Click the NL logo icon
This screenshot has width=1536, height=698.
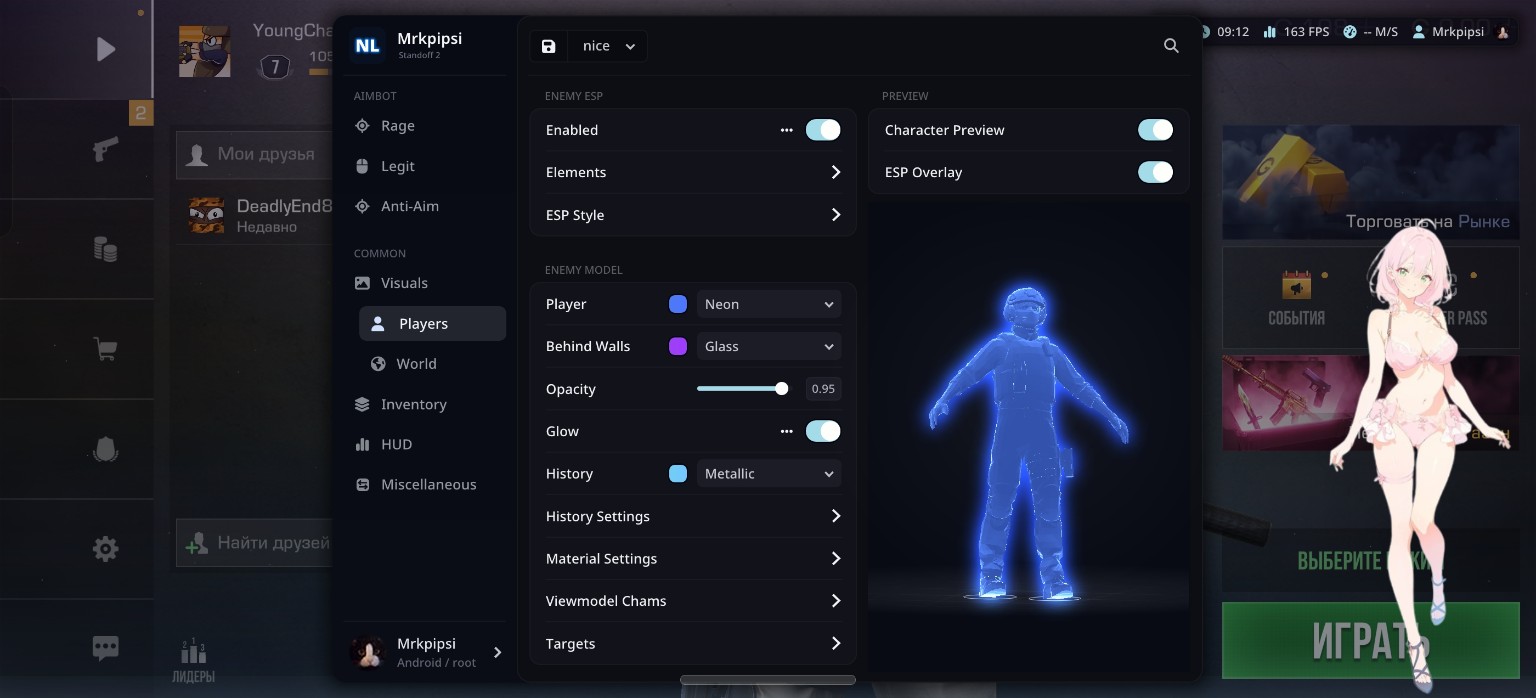pyautogui.click(x=367, y=46)
